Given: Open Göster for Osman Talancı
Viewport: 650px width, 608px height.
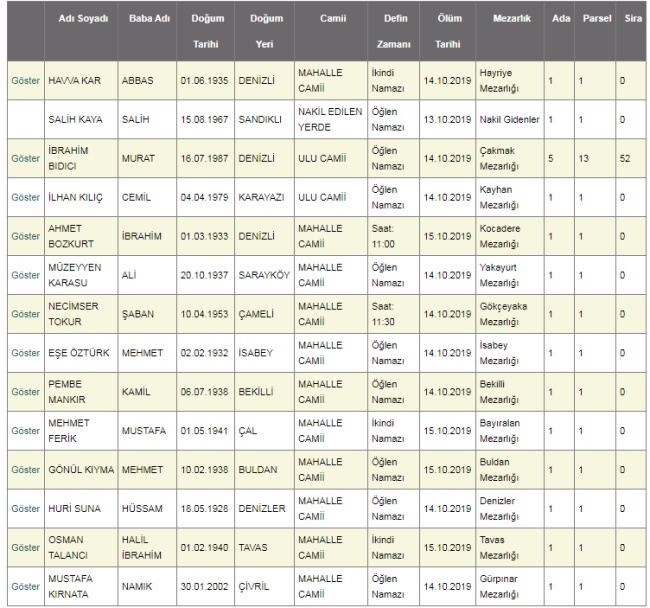Looking at the screenshot, I should click(25, 548).
